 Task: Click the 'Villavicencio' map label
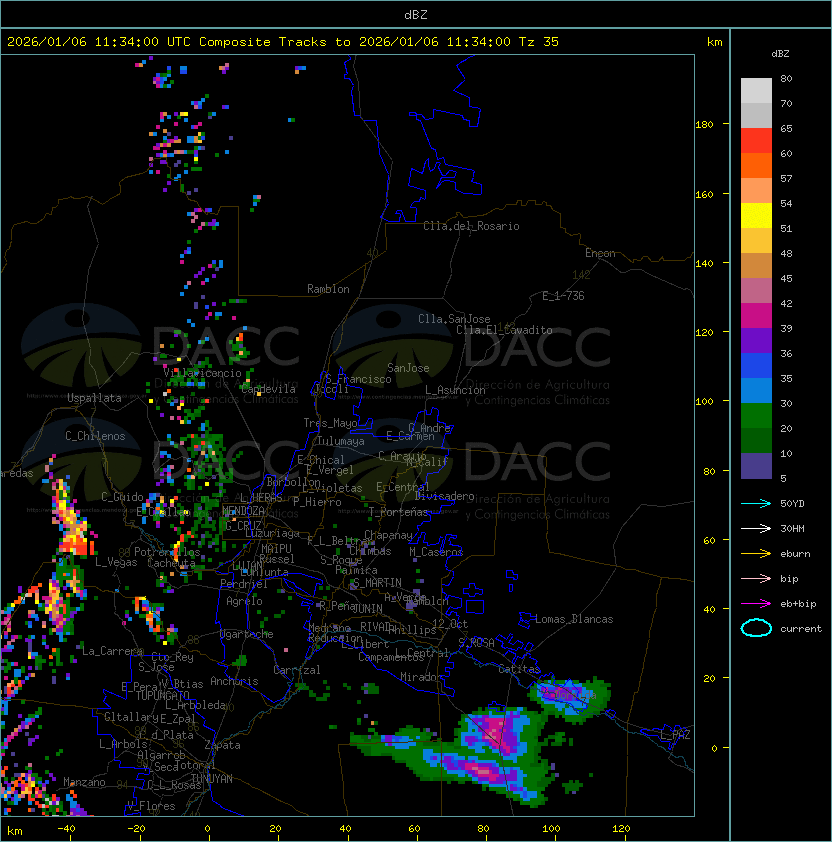coord(202,373)
